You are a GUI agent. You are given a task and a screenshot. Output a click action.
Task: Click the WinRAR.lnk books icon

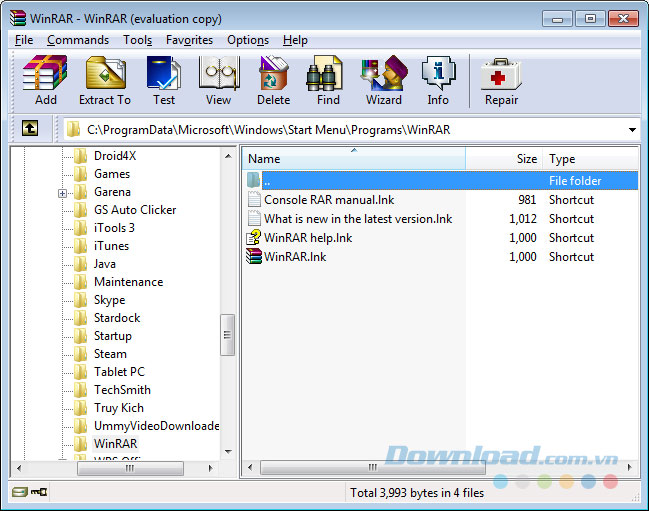tap(254, 256)
